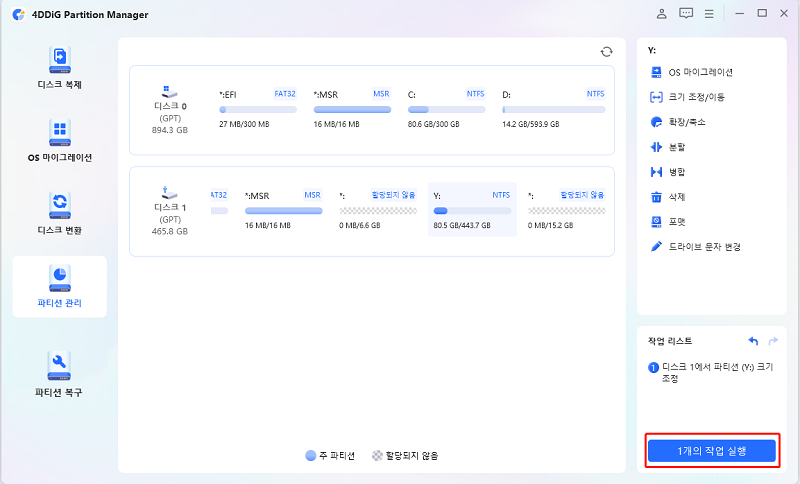Click the FAT32 tag on *:EFI
The width and height of the screenshot is (800, 484).
[x=285, y=94]
